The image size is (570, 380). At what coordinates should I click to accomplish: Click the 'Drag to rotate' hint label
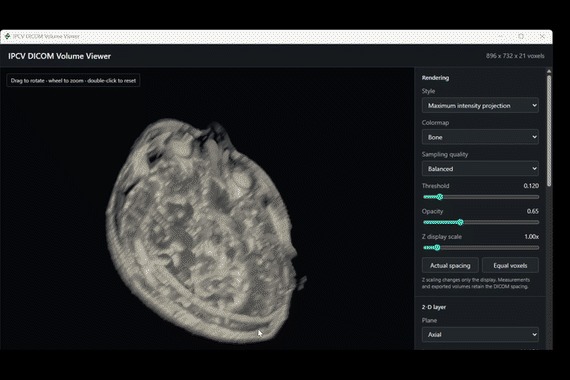tap(73, 81)
